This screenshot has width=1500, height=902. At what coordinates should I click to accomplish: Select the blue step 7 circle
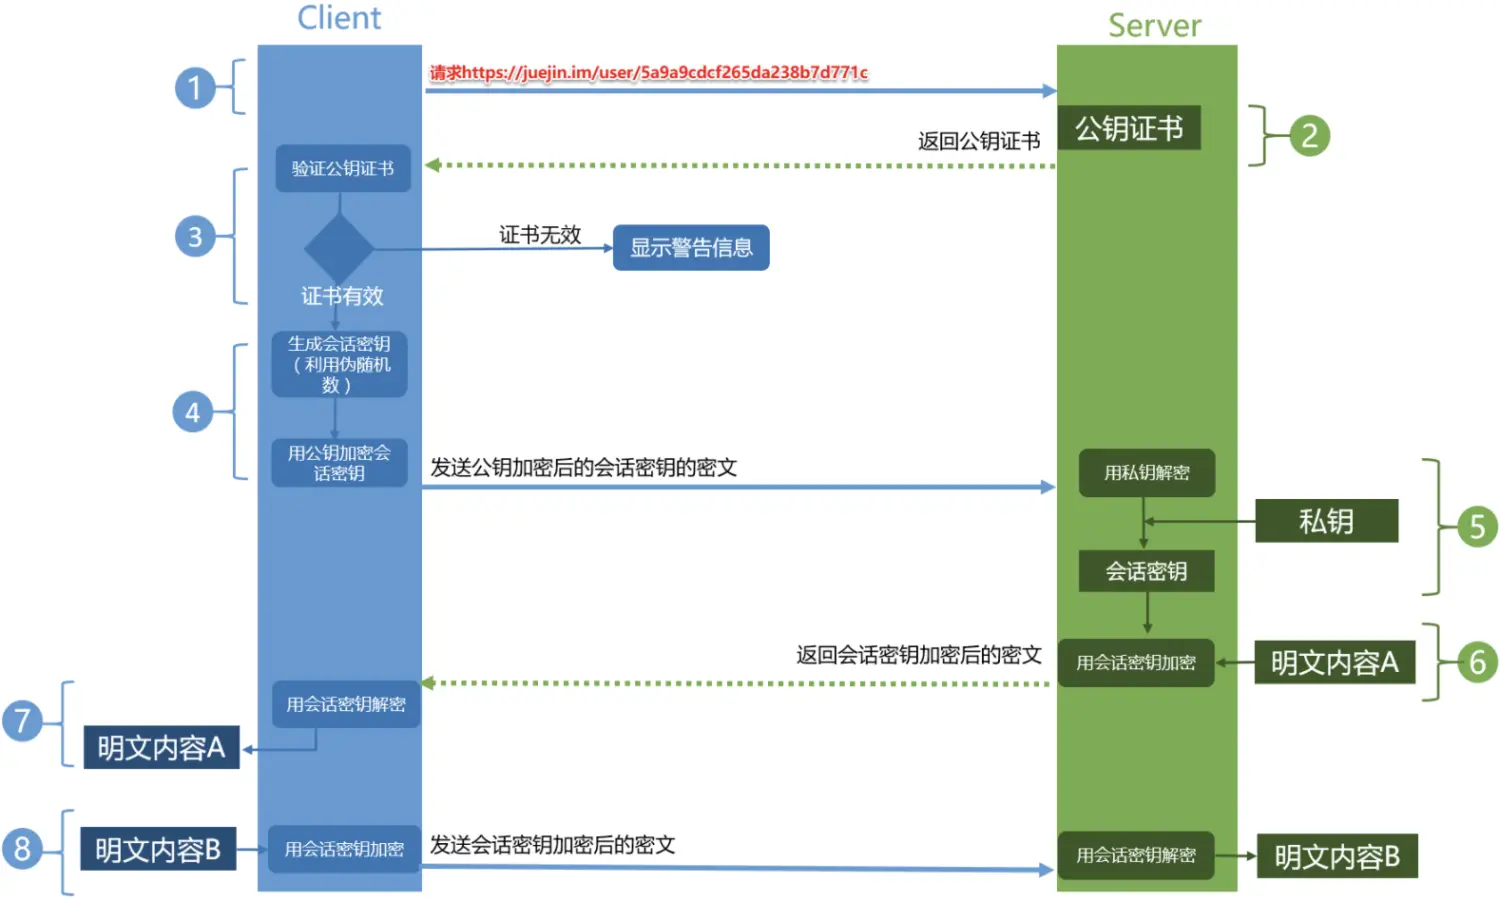point(22,720)
